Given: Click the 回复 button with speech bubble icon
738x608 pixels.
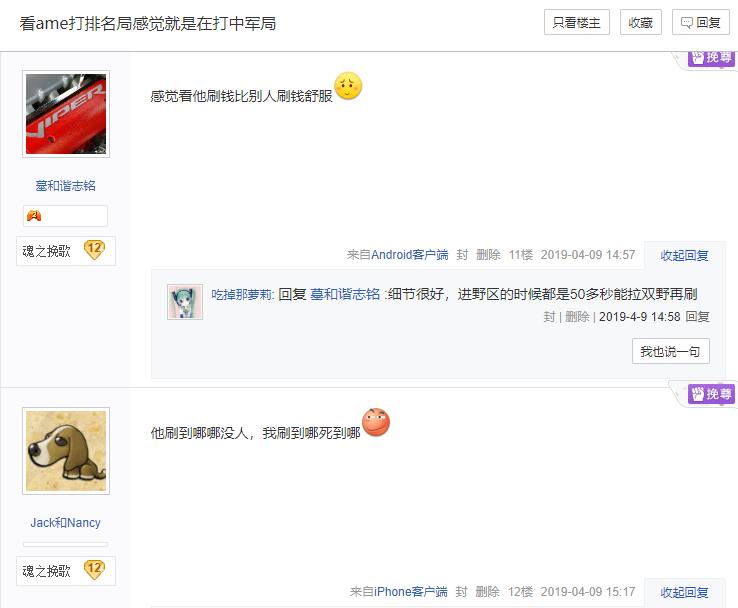Looking at the screenshot, I should click(701, 22).
